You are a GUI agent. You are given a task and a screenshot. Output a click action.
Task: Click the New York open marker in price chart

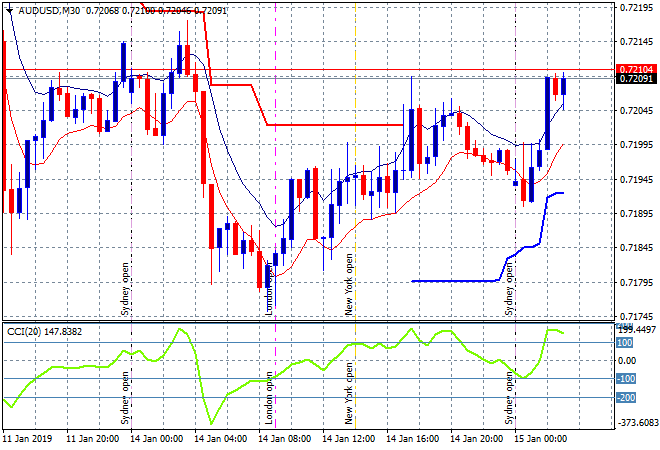click(x=349, y=283)
